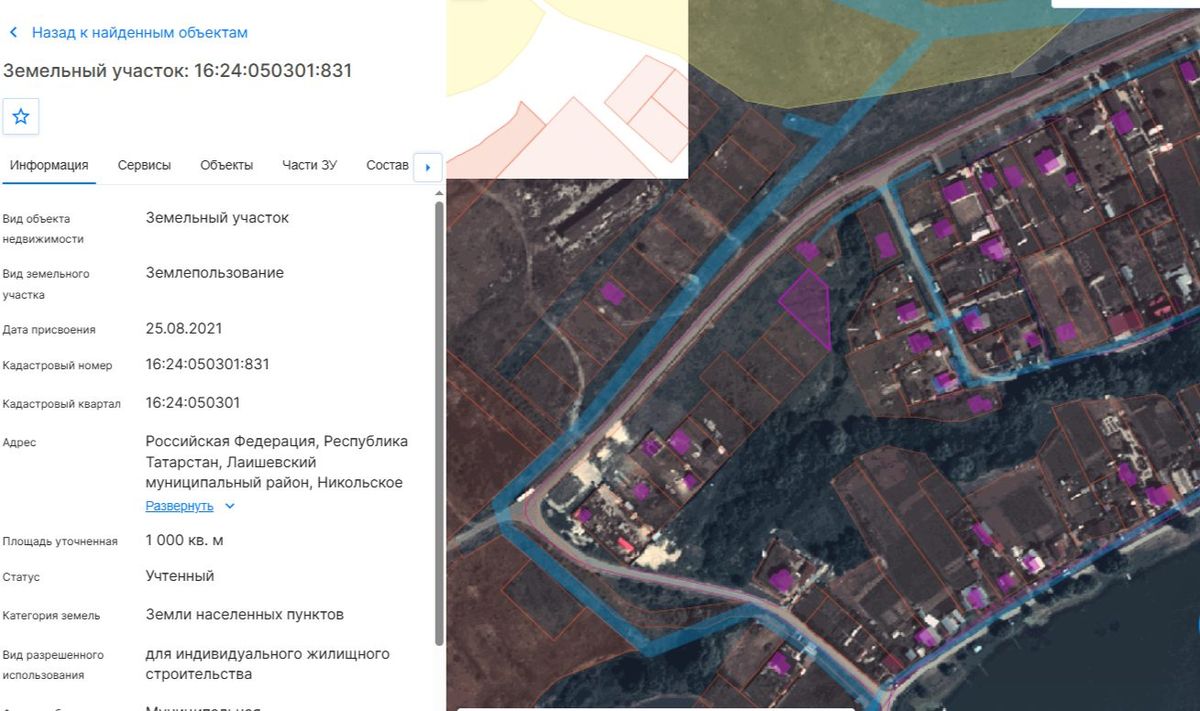Click the date value 25.08.2021

click(184, 328)
